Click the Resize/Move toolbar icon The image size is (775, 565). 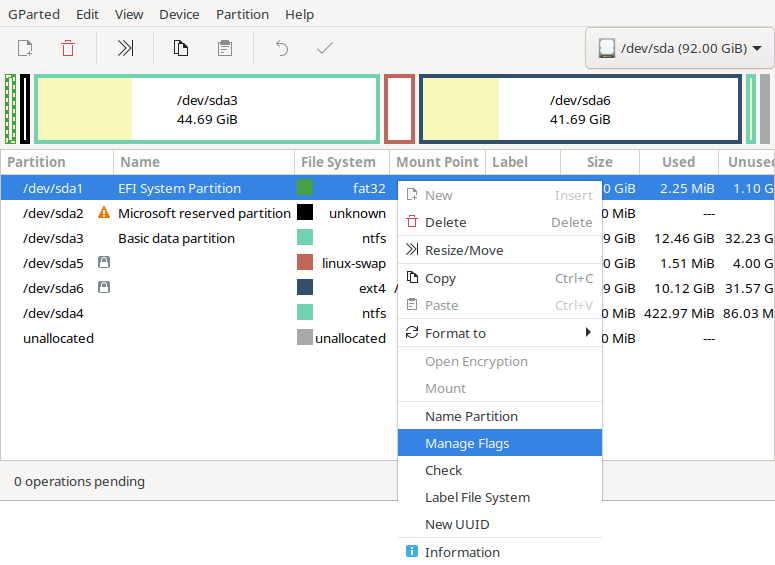pyautogui.click(x=125, y=48)
